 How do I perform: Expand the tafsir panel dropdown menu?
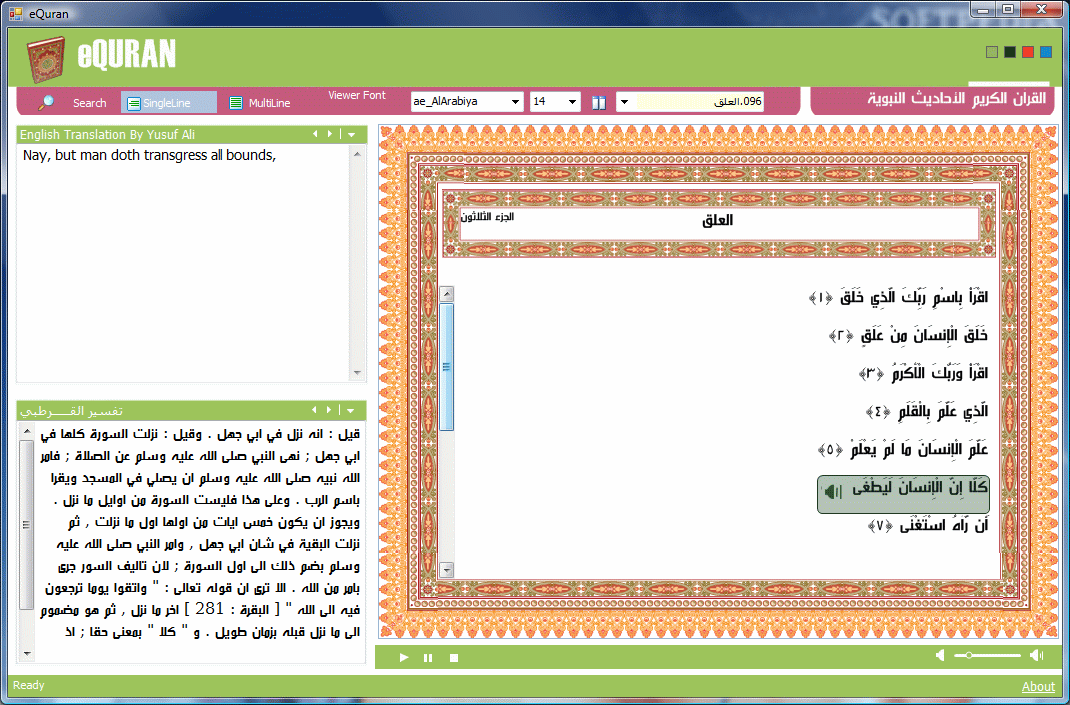click(x=351, y=411)
